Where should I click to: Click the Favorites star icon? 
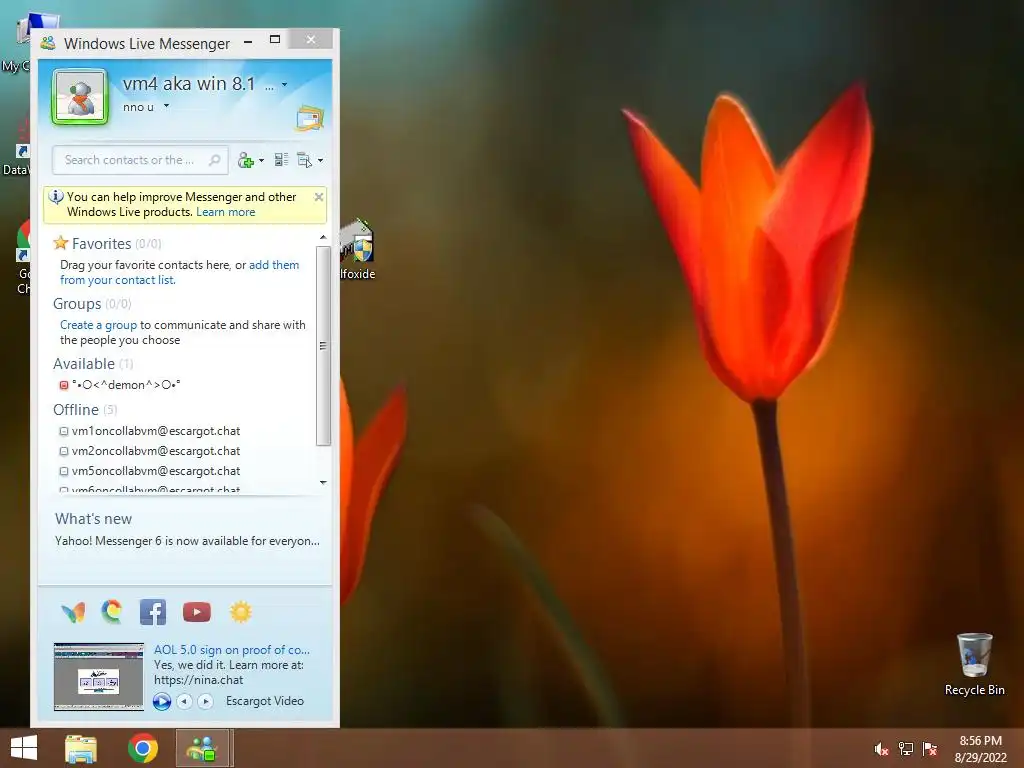point(61,243)
